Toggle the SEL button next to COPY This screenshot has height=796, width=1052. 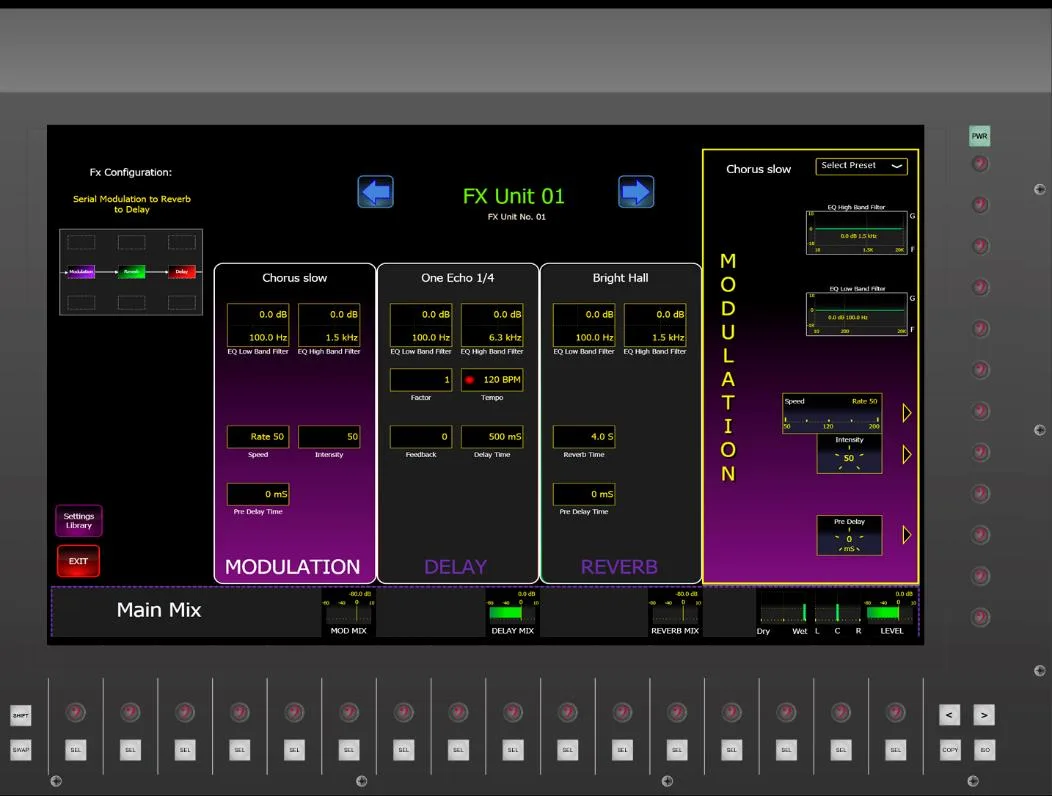tap(896, 750)
